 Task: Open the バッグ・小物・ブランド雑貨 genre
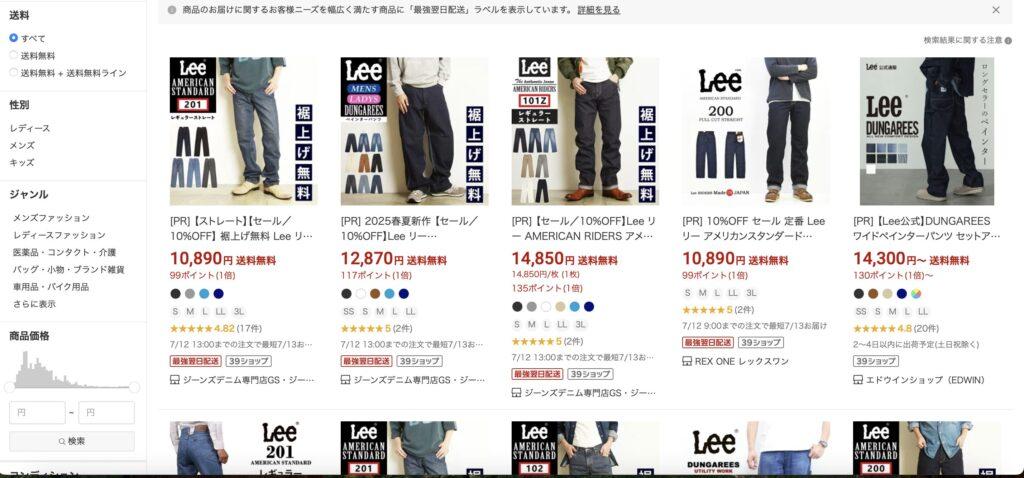point(69,269)
